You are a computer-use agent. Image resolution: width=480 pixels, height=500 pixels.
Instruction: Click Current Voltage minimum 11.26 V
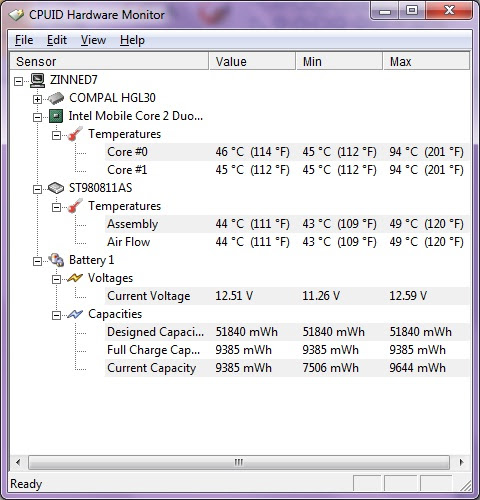coord(321,296)
